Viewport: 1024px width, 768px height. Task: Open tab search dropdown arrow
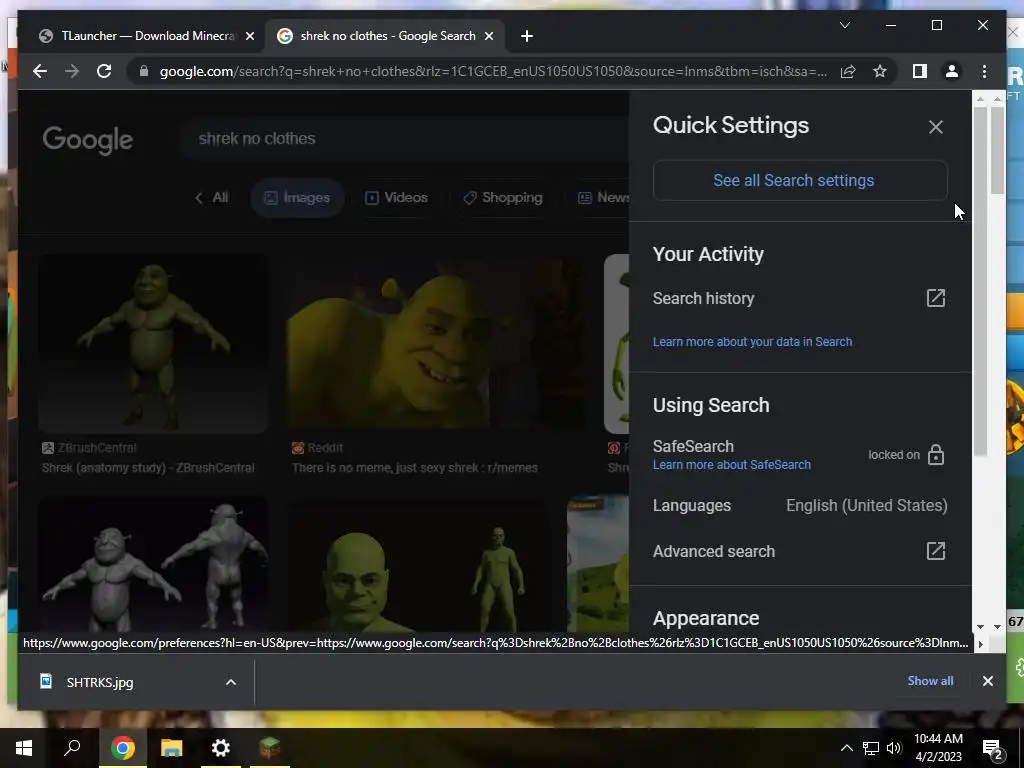click(x=844, y=25)
